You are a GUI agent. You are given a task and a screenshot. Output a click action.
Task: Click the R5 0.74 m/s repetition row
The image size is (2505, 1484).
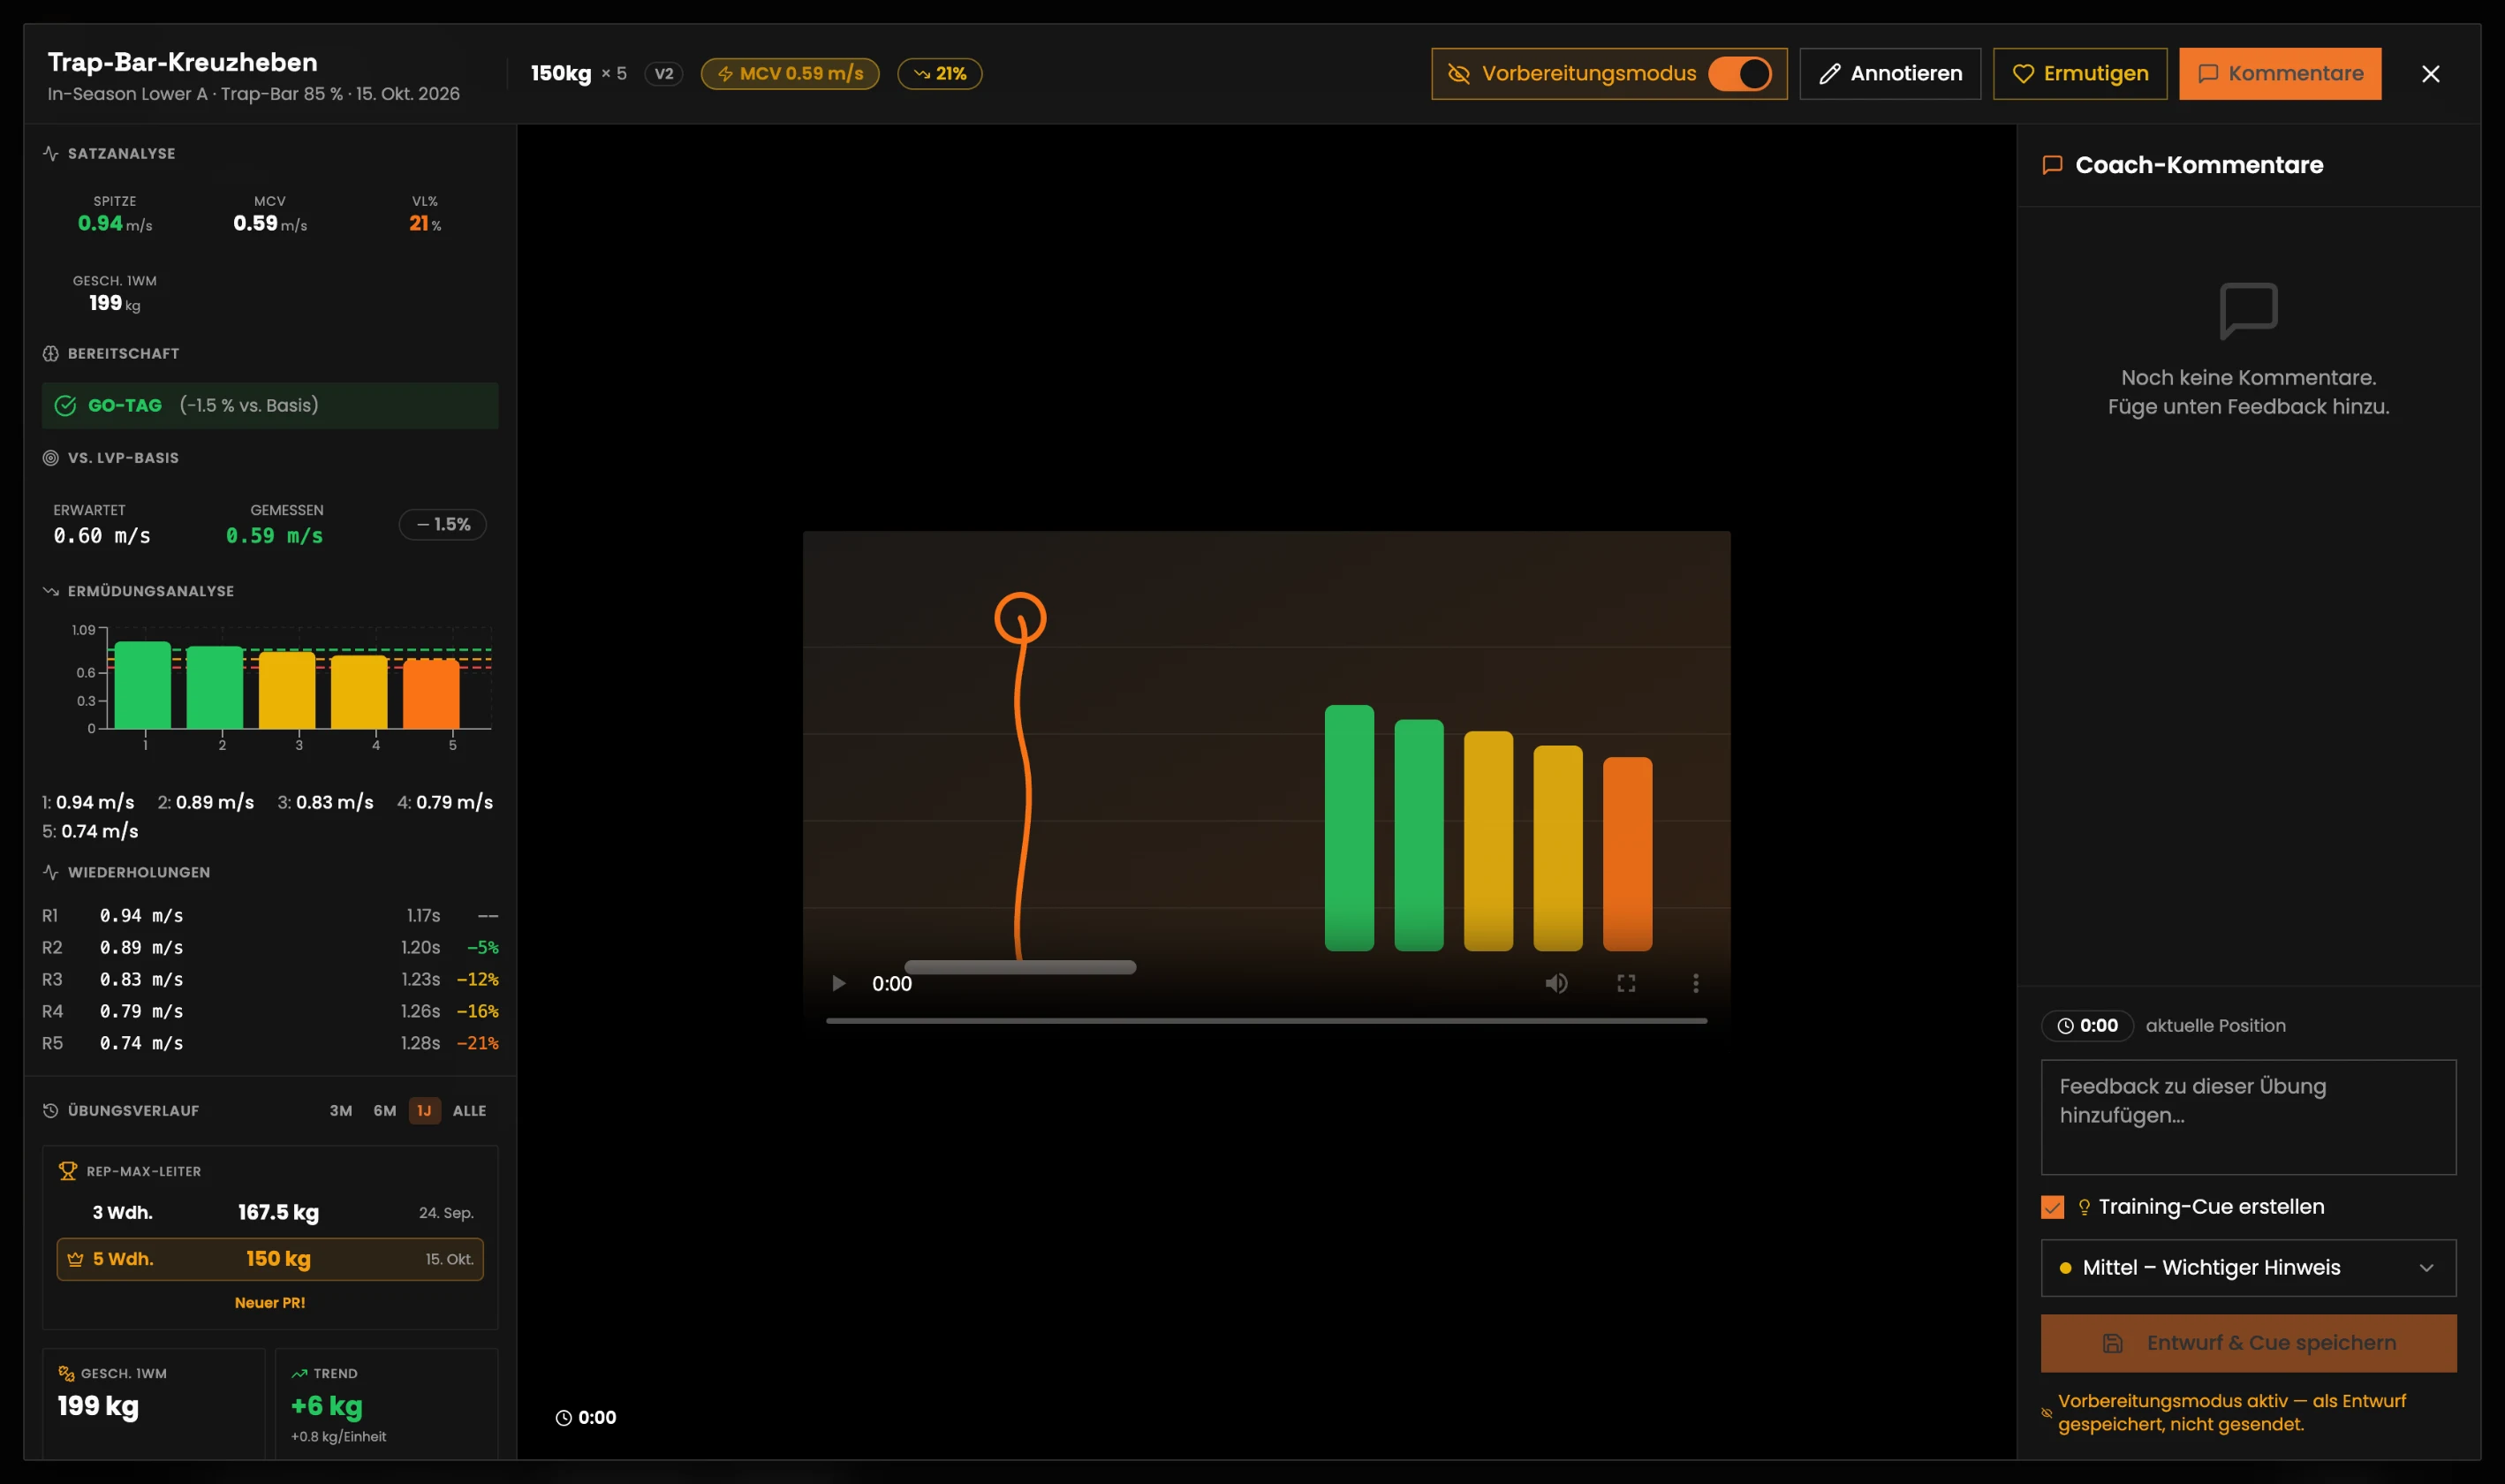(x=270, y=1043)
